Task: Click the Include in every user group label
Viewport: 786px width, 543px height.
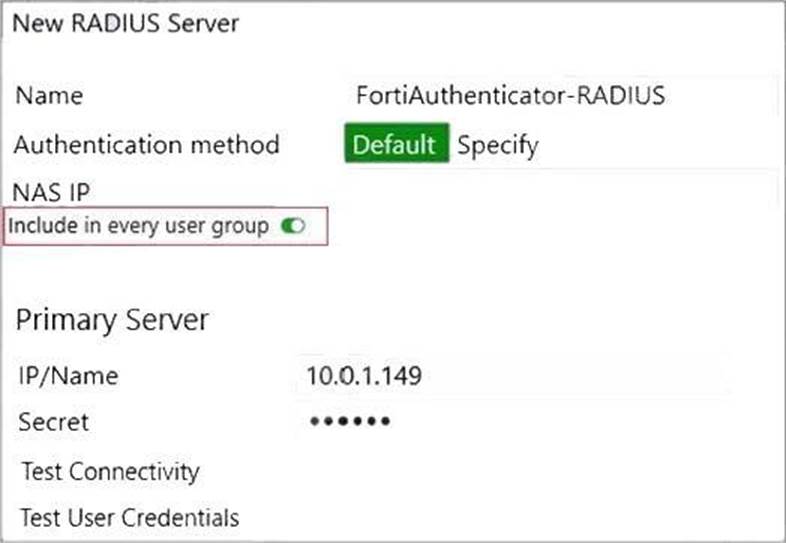Action: click(138, 227)
